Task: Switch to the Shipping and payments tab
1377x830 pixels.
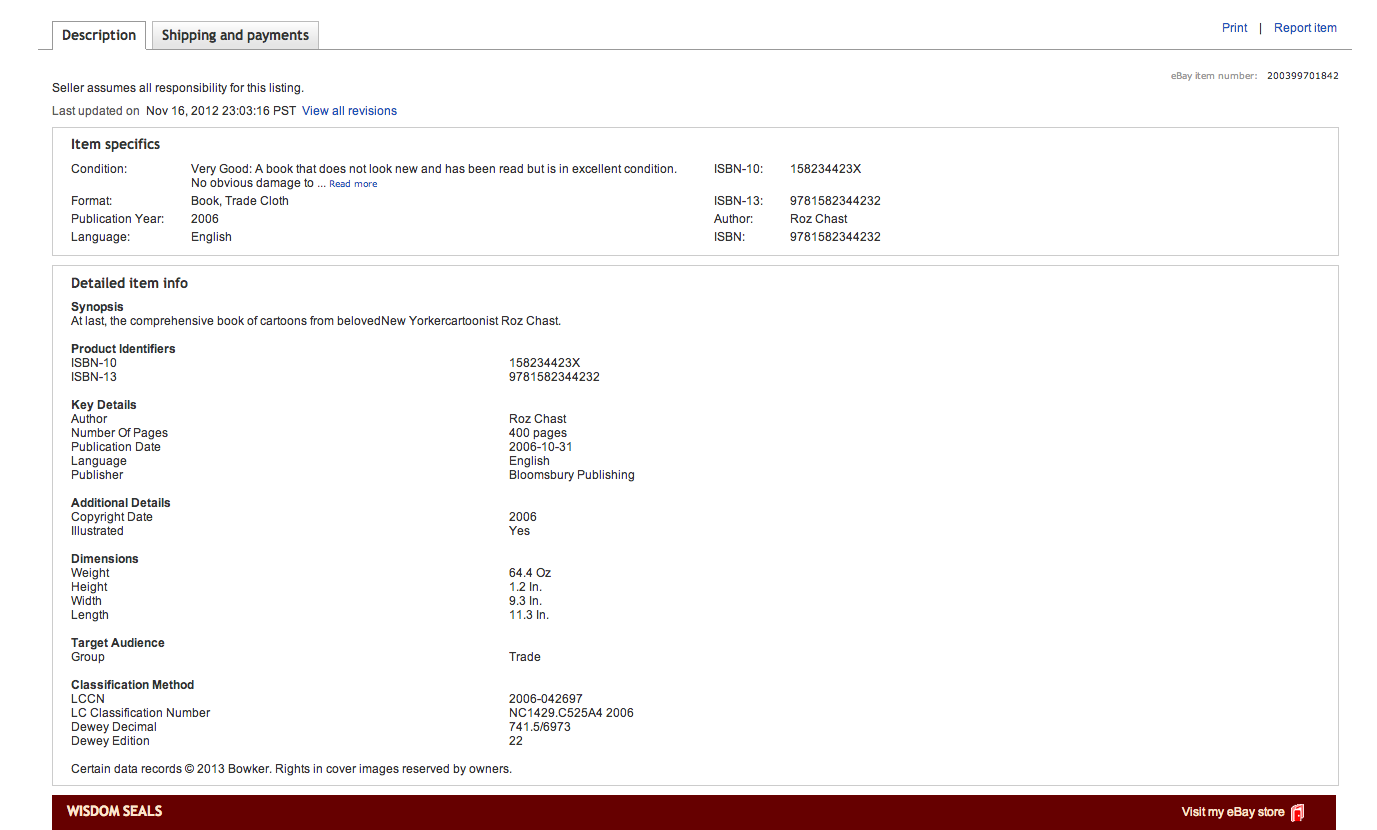Action: pyautogui.click(x=235, y=35)
